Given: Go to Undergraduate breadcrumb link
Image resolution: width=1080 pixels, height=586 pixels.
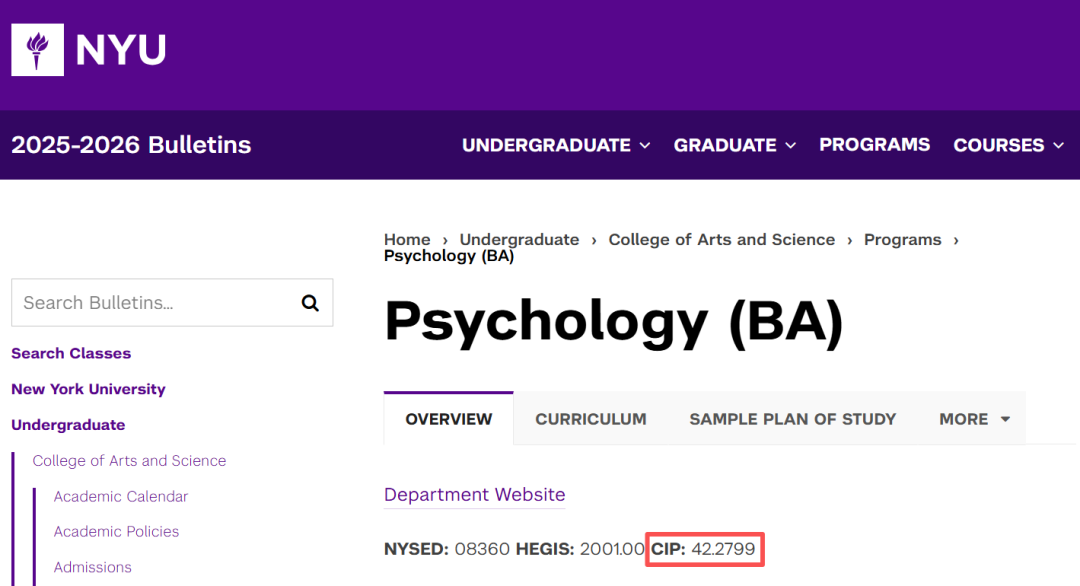Looking at the screenshot, I should pyautogui.click(x=519, y=240).
